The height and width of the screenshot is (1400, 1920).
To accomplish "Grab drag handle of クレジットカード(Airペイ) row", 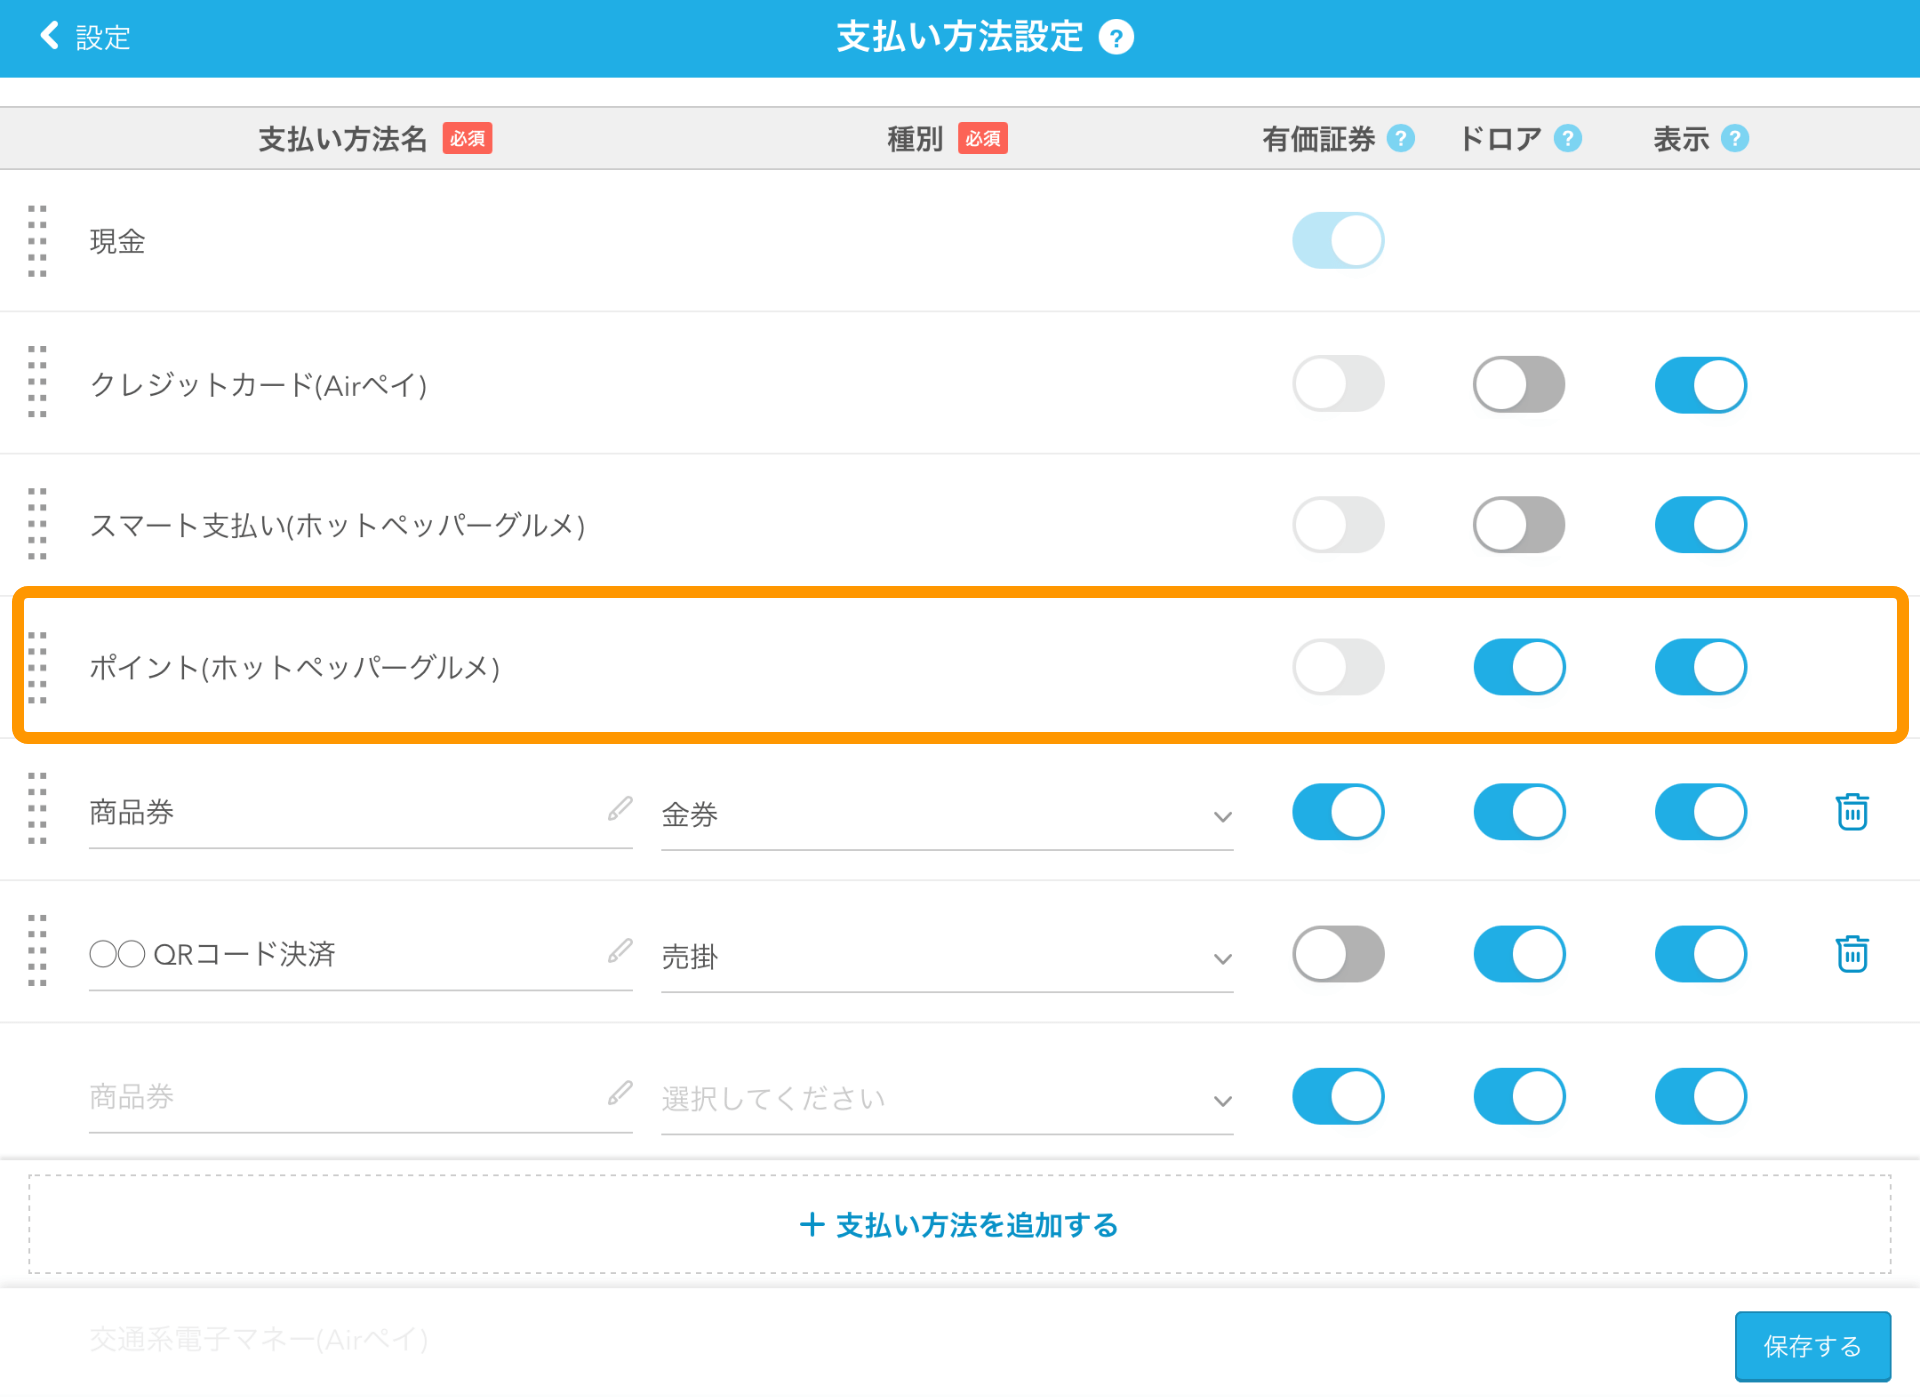I will pos(37,383).
